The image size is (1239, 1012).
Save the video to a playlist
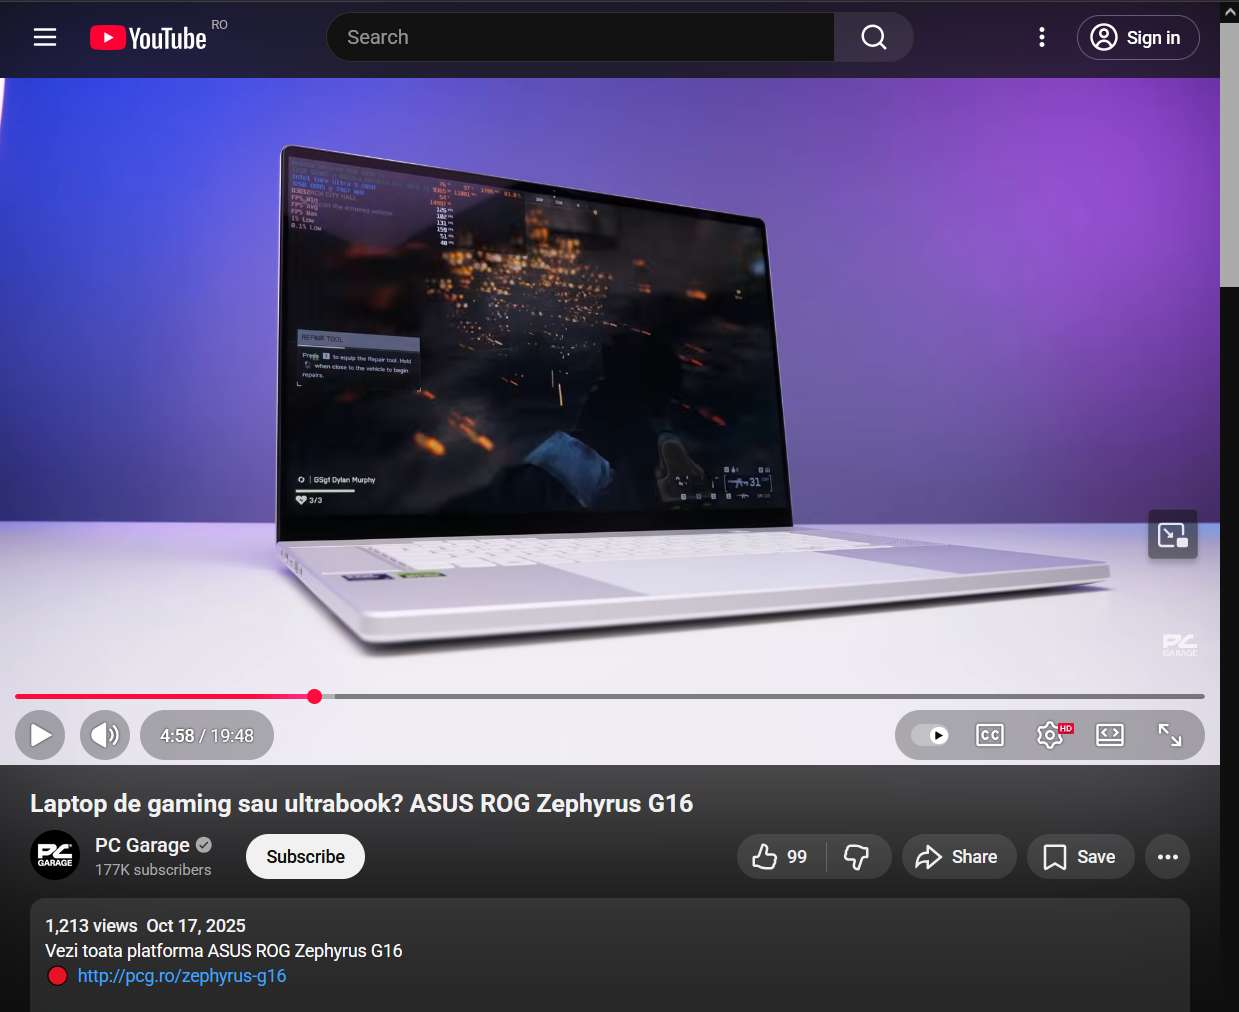pos(1080,857)
